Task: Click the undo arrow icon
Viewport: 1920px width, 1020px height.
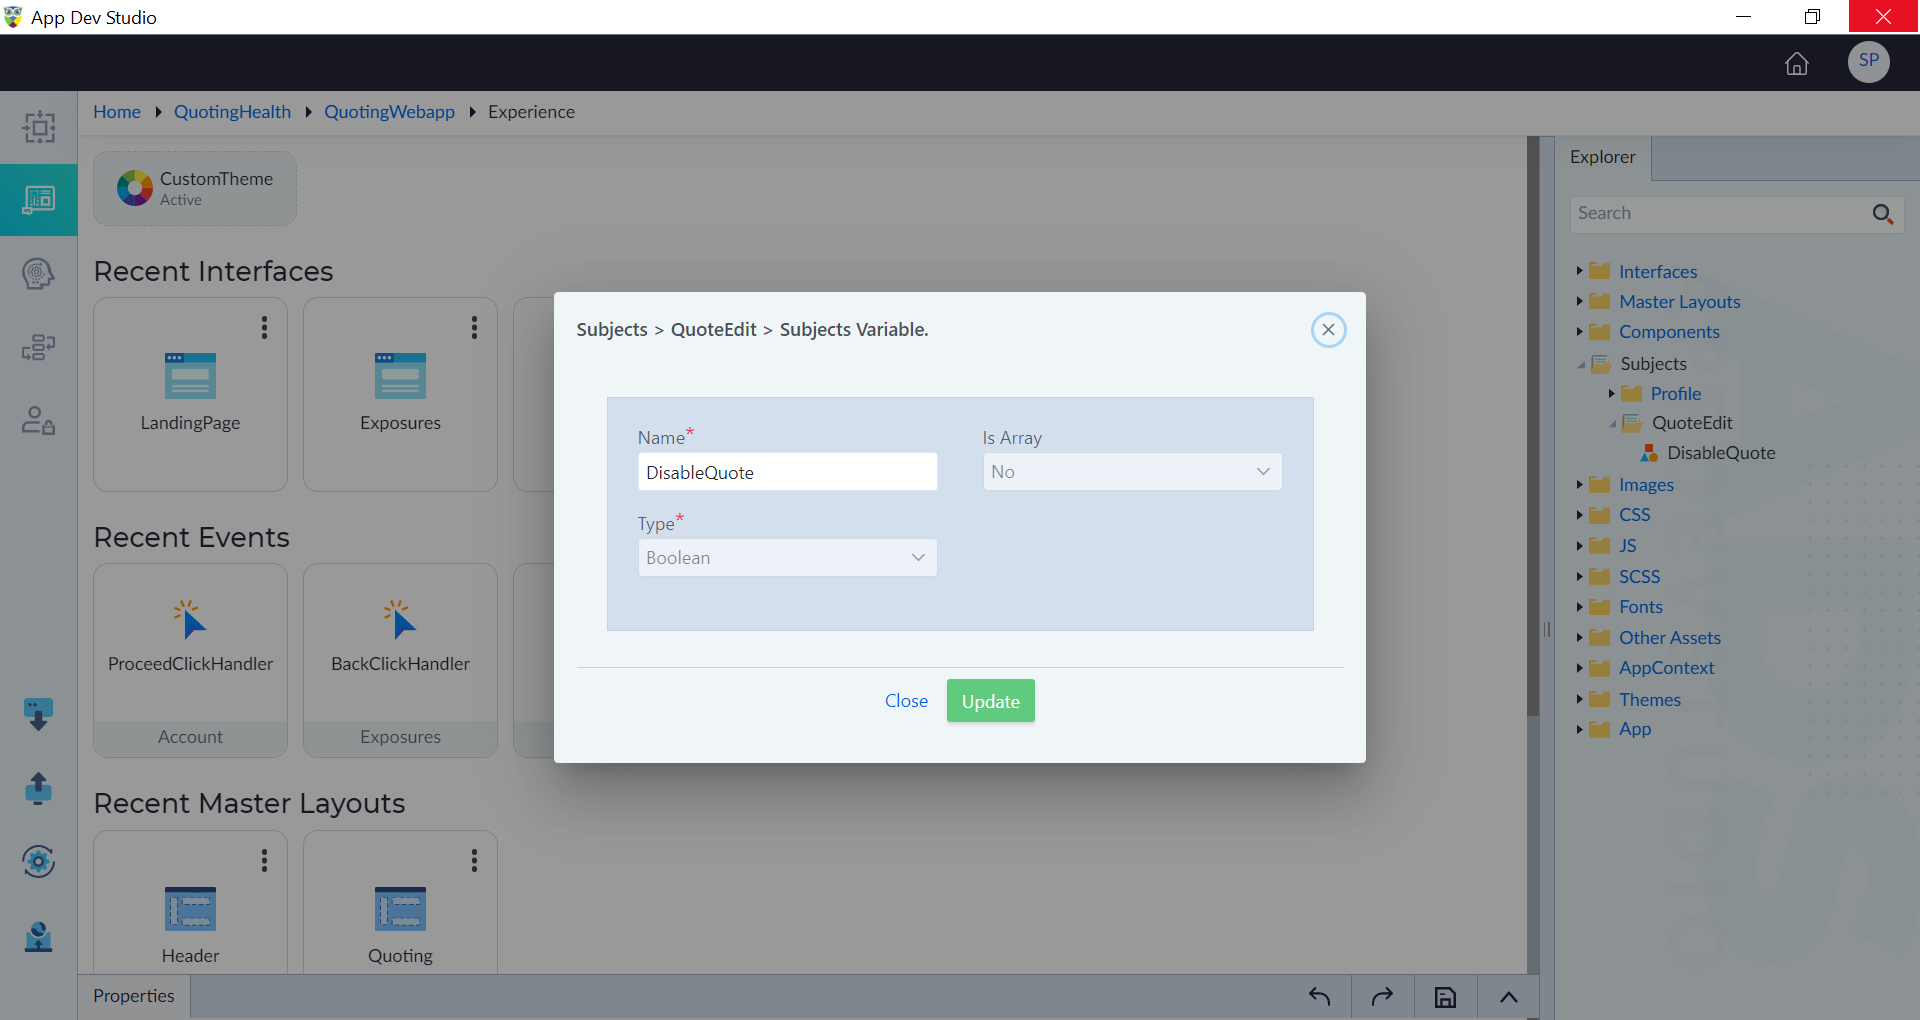Action: 1319,996
